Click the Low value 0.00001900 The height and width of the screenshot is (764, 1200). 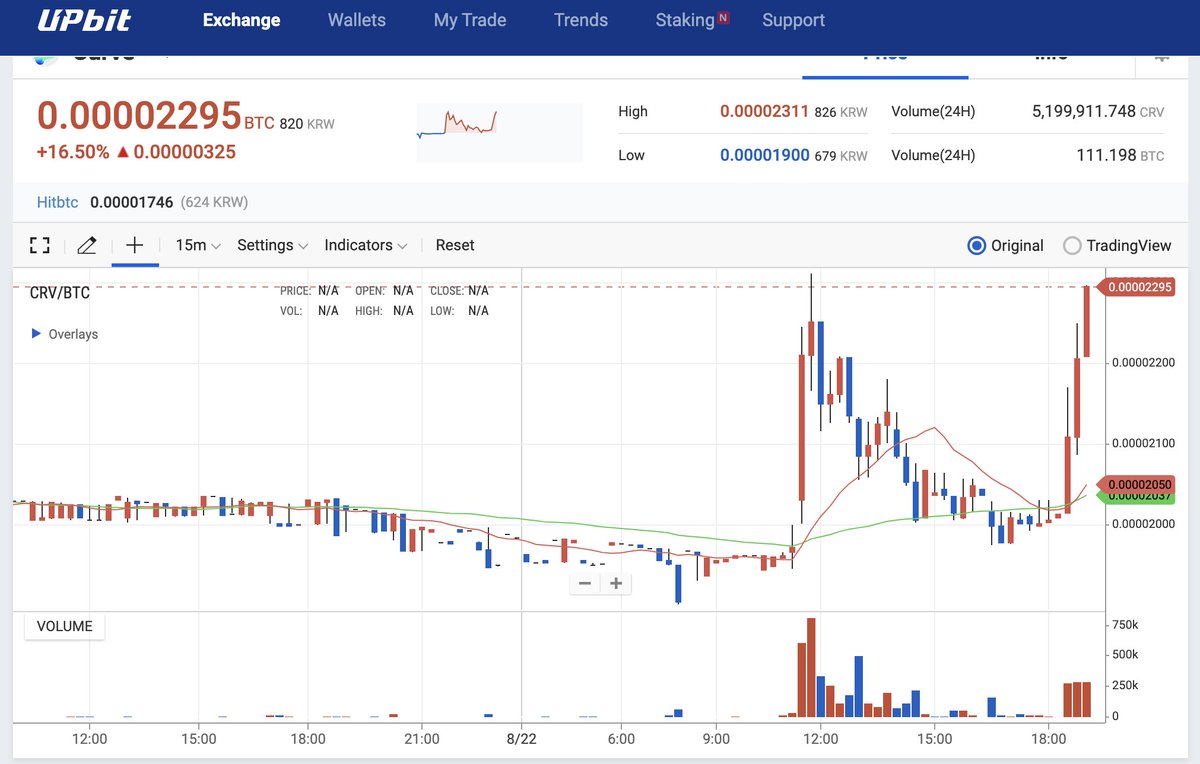(x=764, y=155)
